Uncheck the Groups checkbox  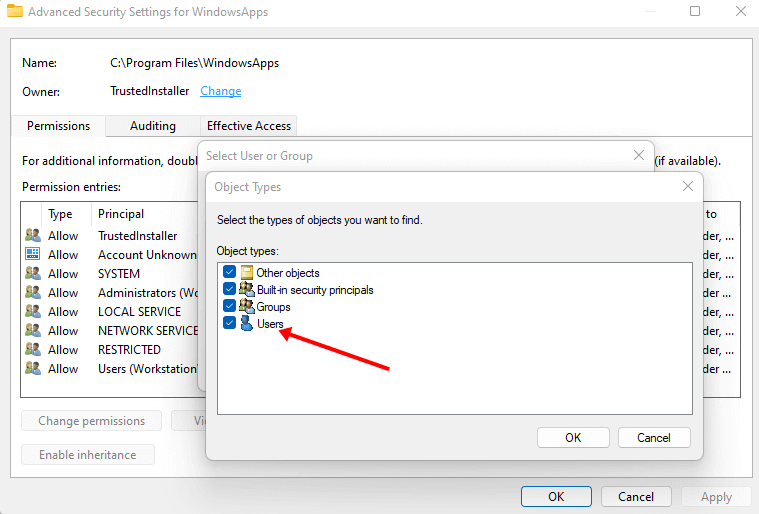229,306
